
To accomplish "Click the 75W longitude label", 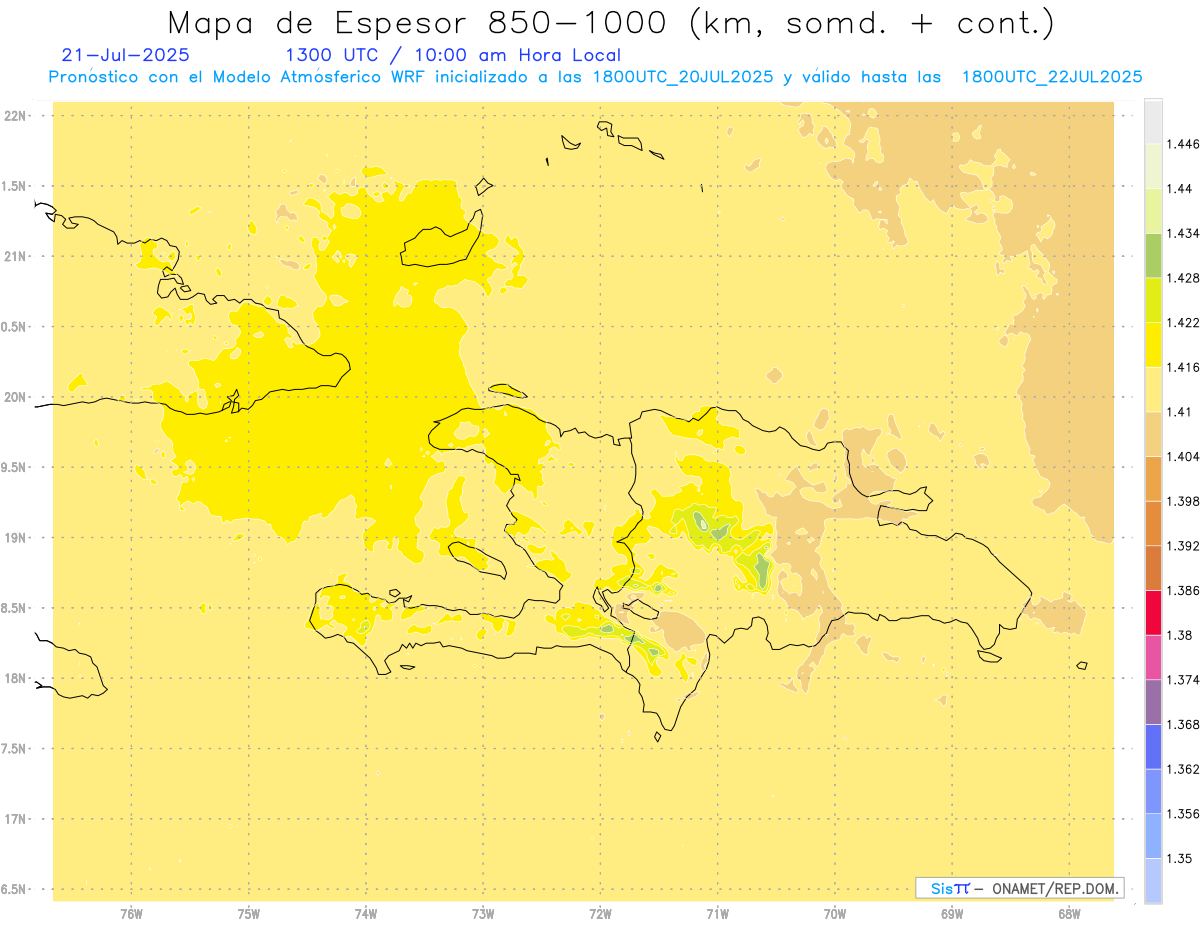I will [x=249, y=914].
